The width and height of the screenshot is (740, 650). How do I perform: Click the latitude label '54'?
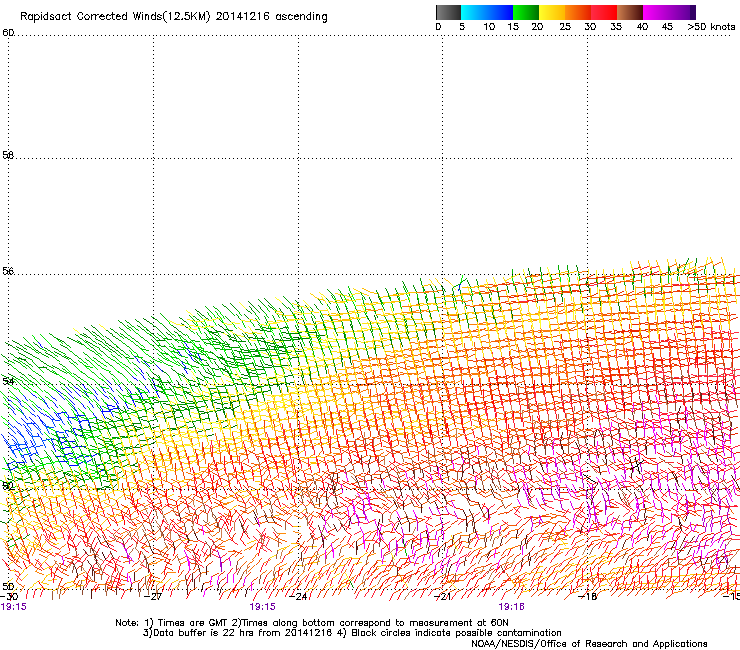(x=8, y=381)
